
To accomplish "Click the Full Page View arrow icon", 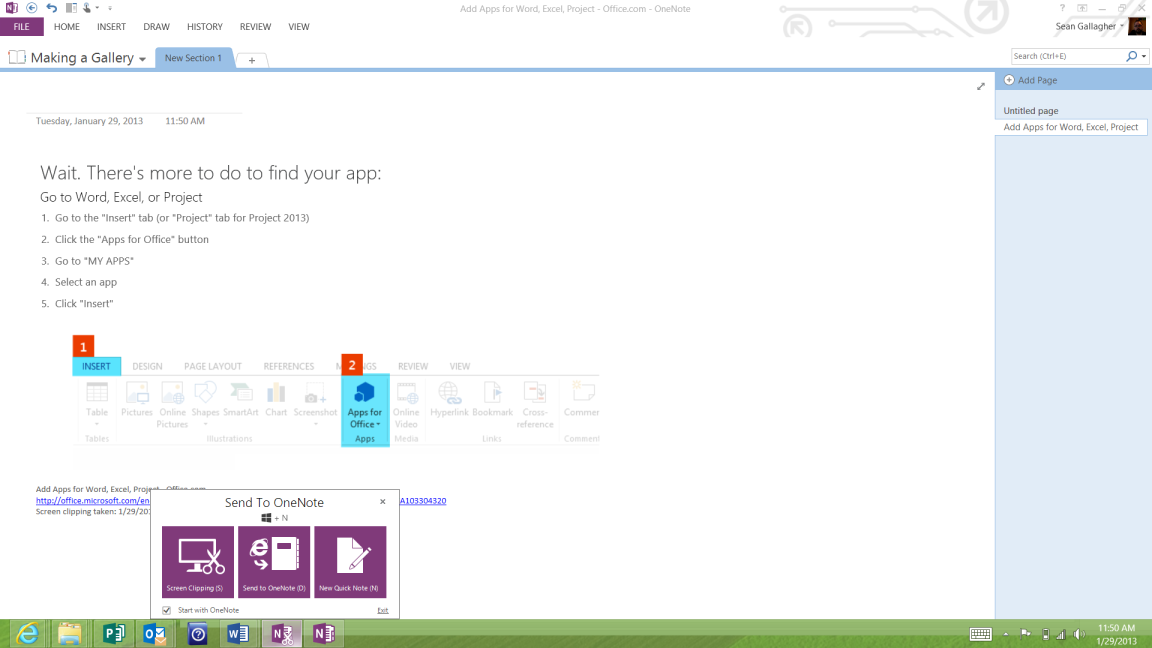I will tap(981, 87).
